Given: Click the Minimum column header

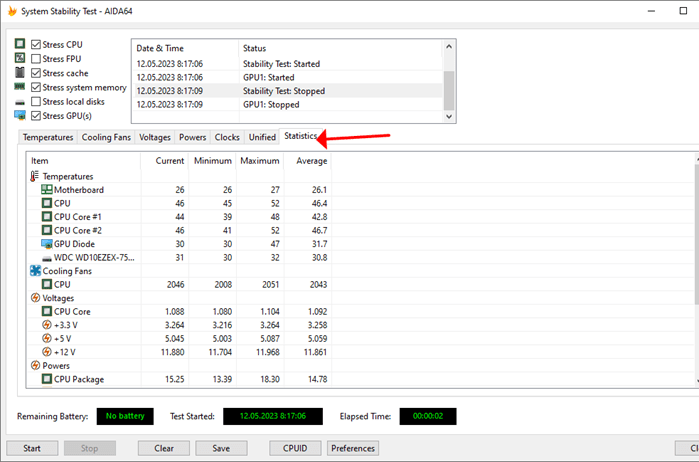Looking at the screenshot, I should pos(213,161).
